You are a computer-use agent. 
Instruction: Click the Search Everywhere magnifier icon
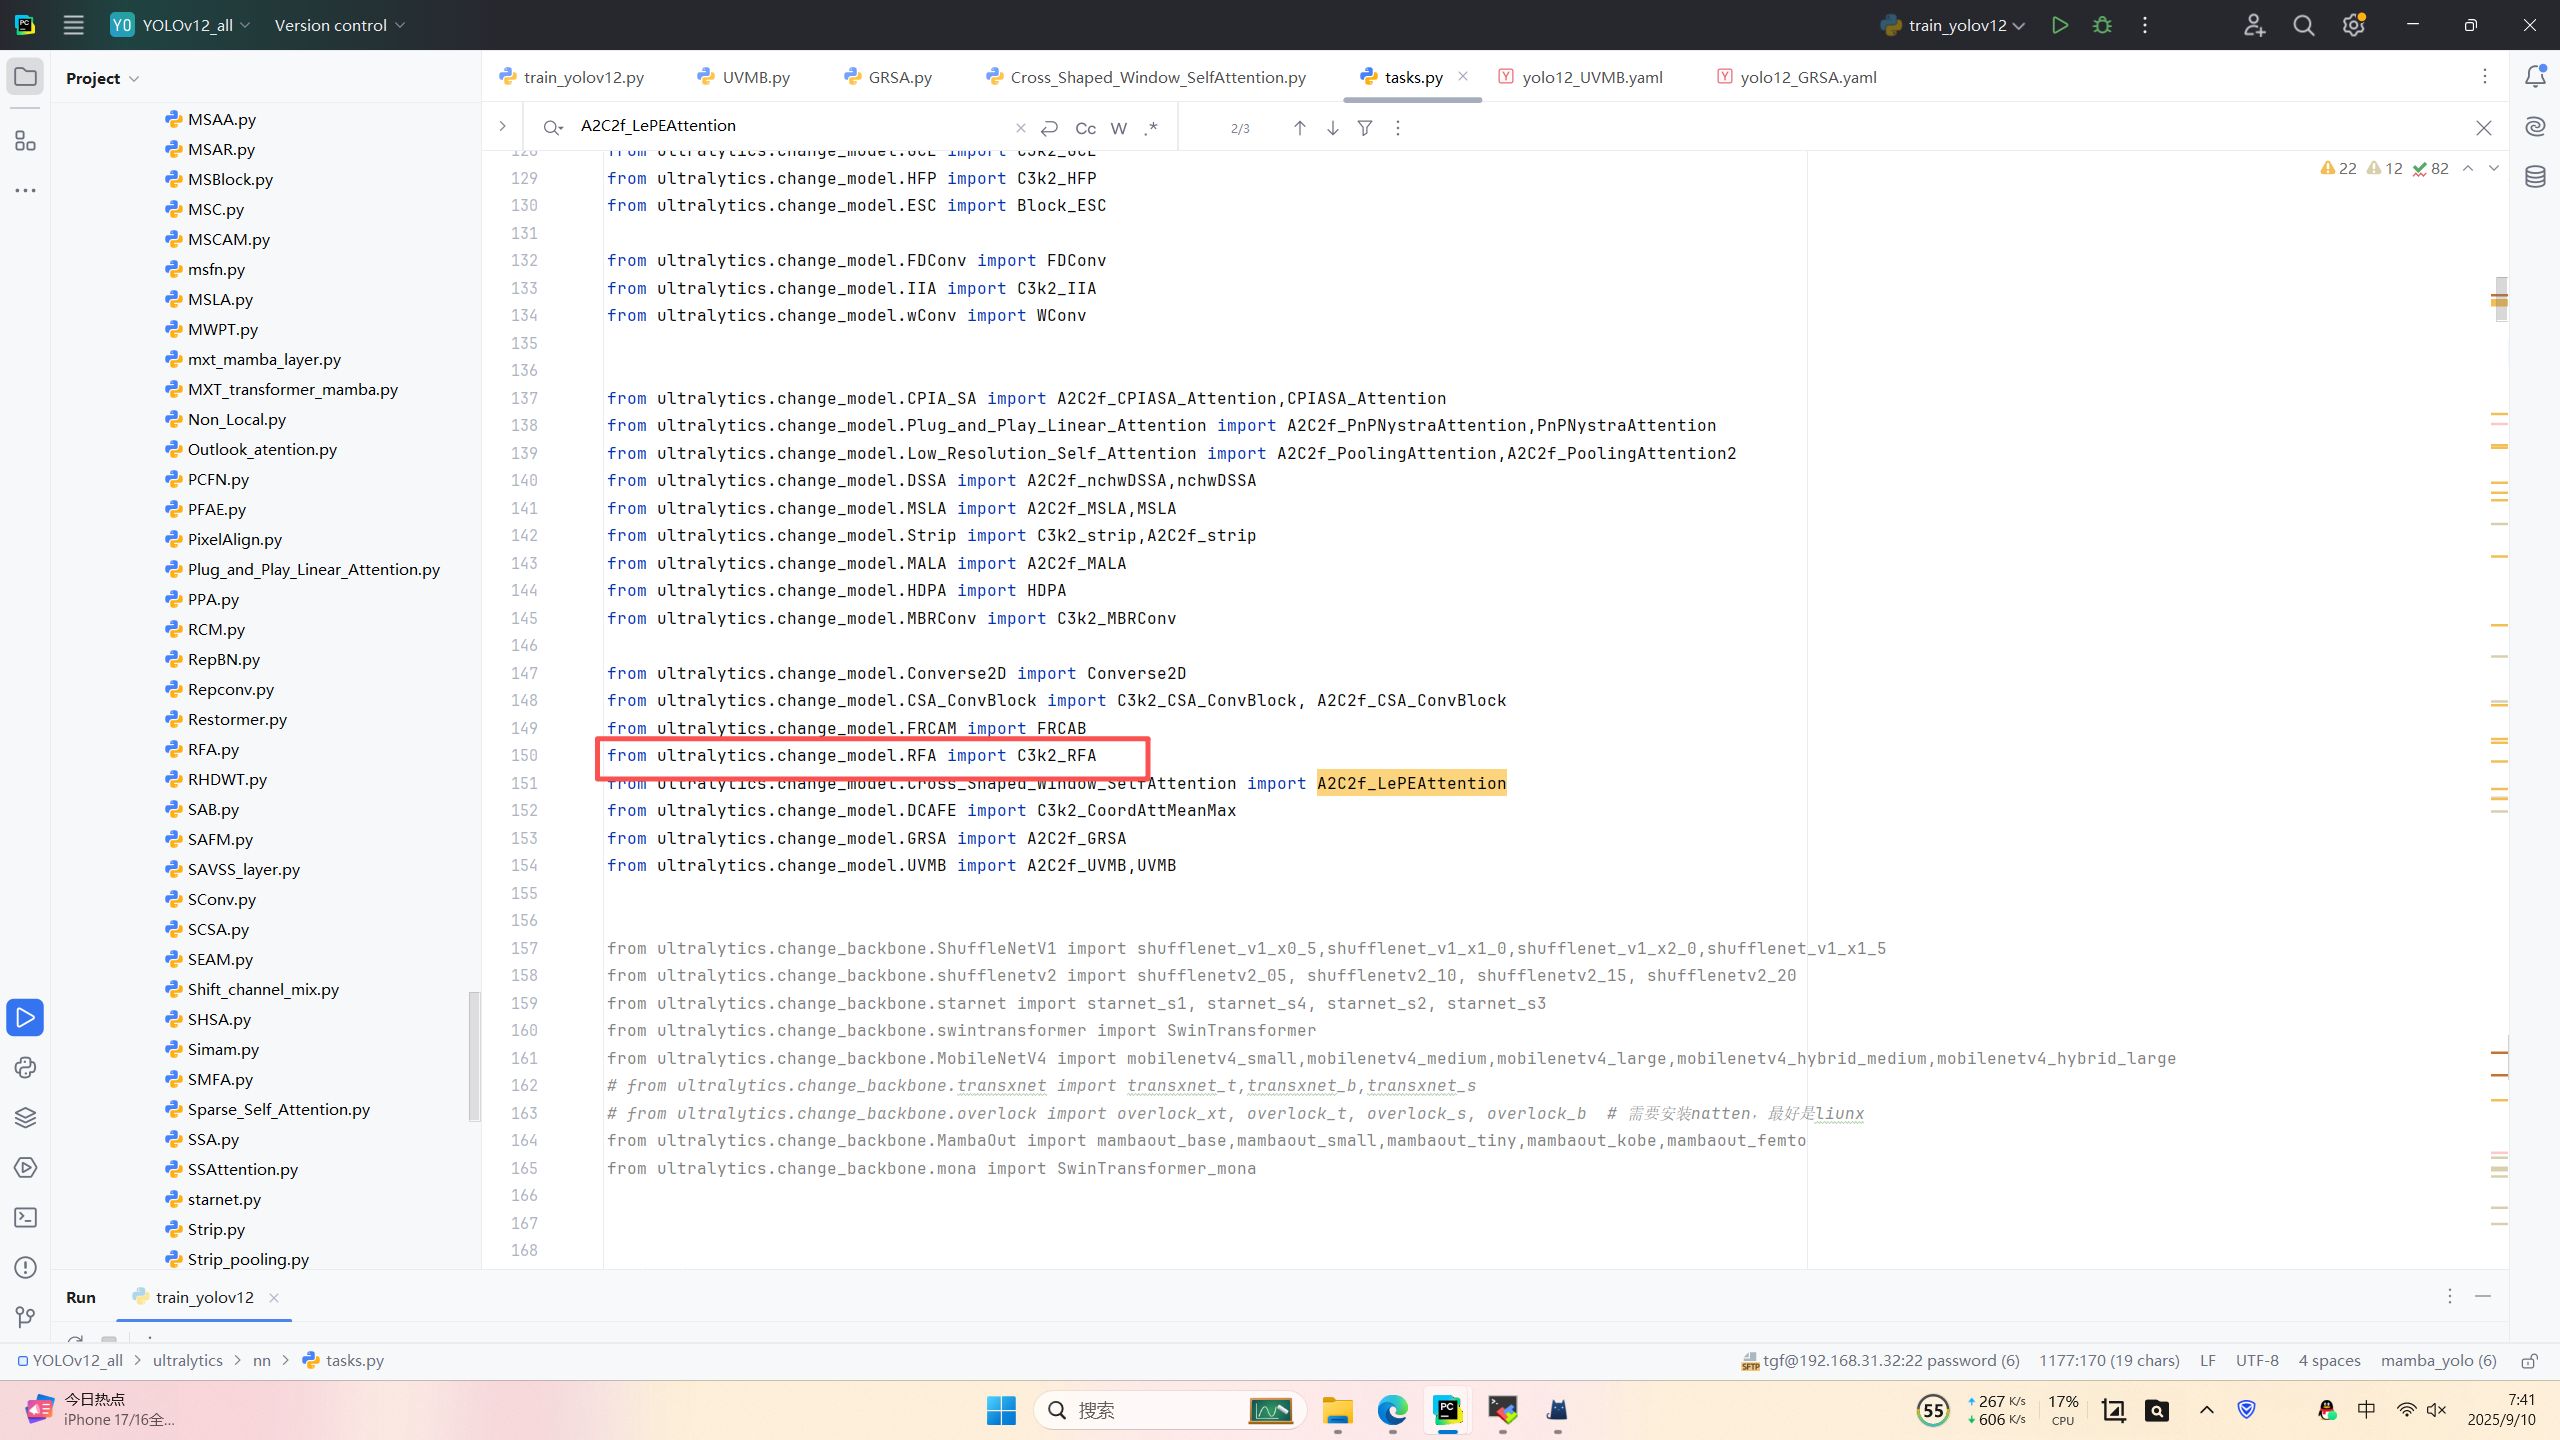click(2304, 25)
